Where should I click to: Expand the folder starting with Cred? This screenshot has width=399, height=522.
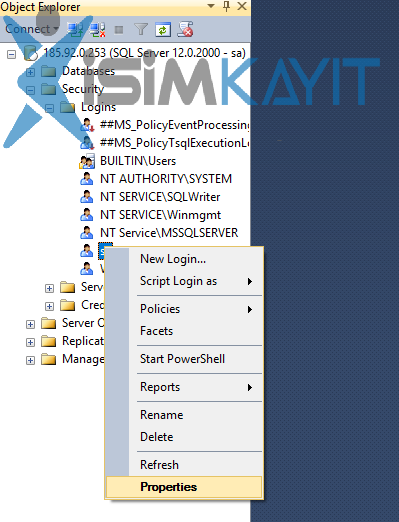pyautogui.click(x=49, y=306)
